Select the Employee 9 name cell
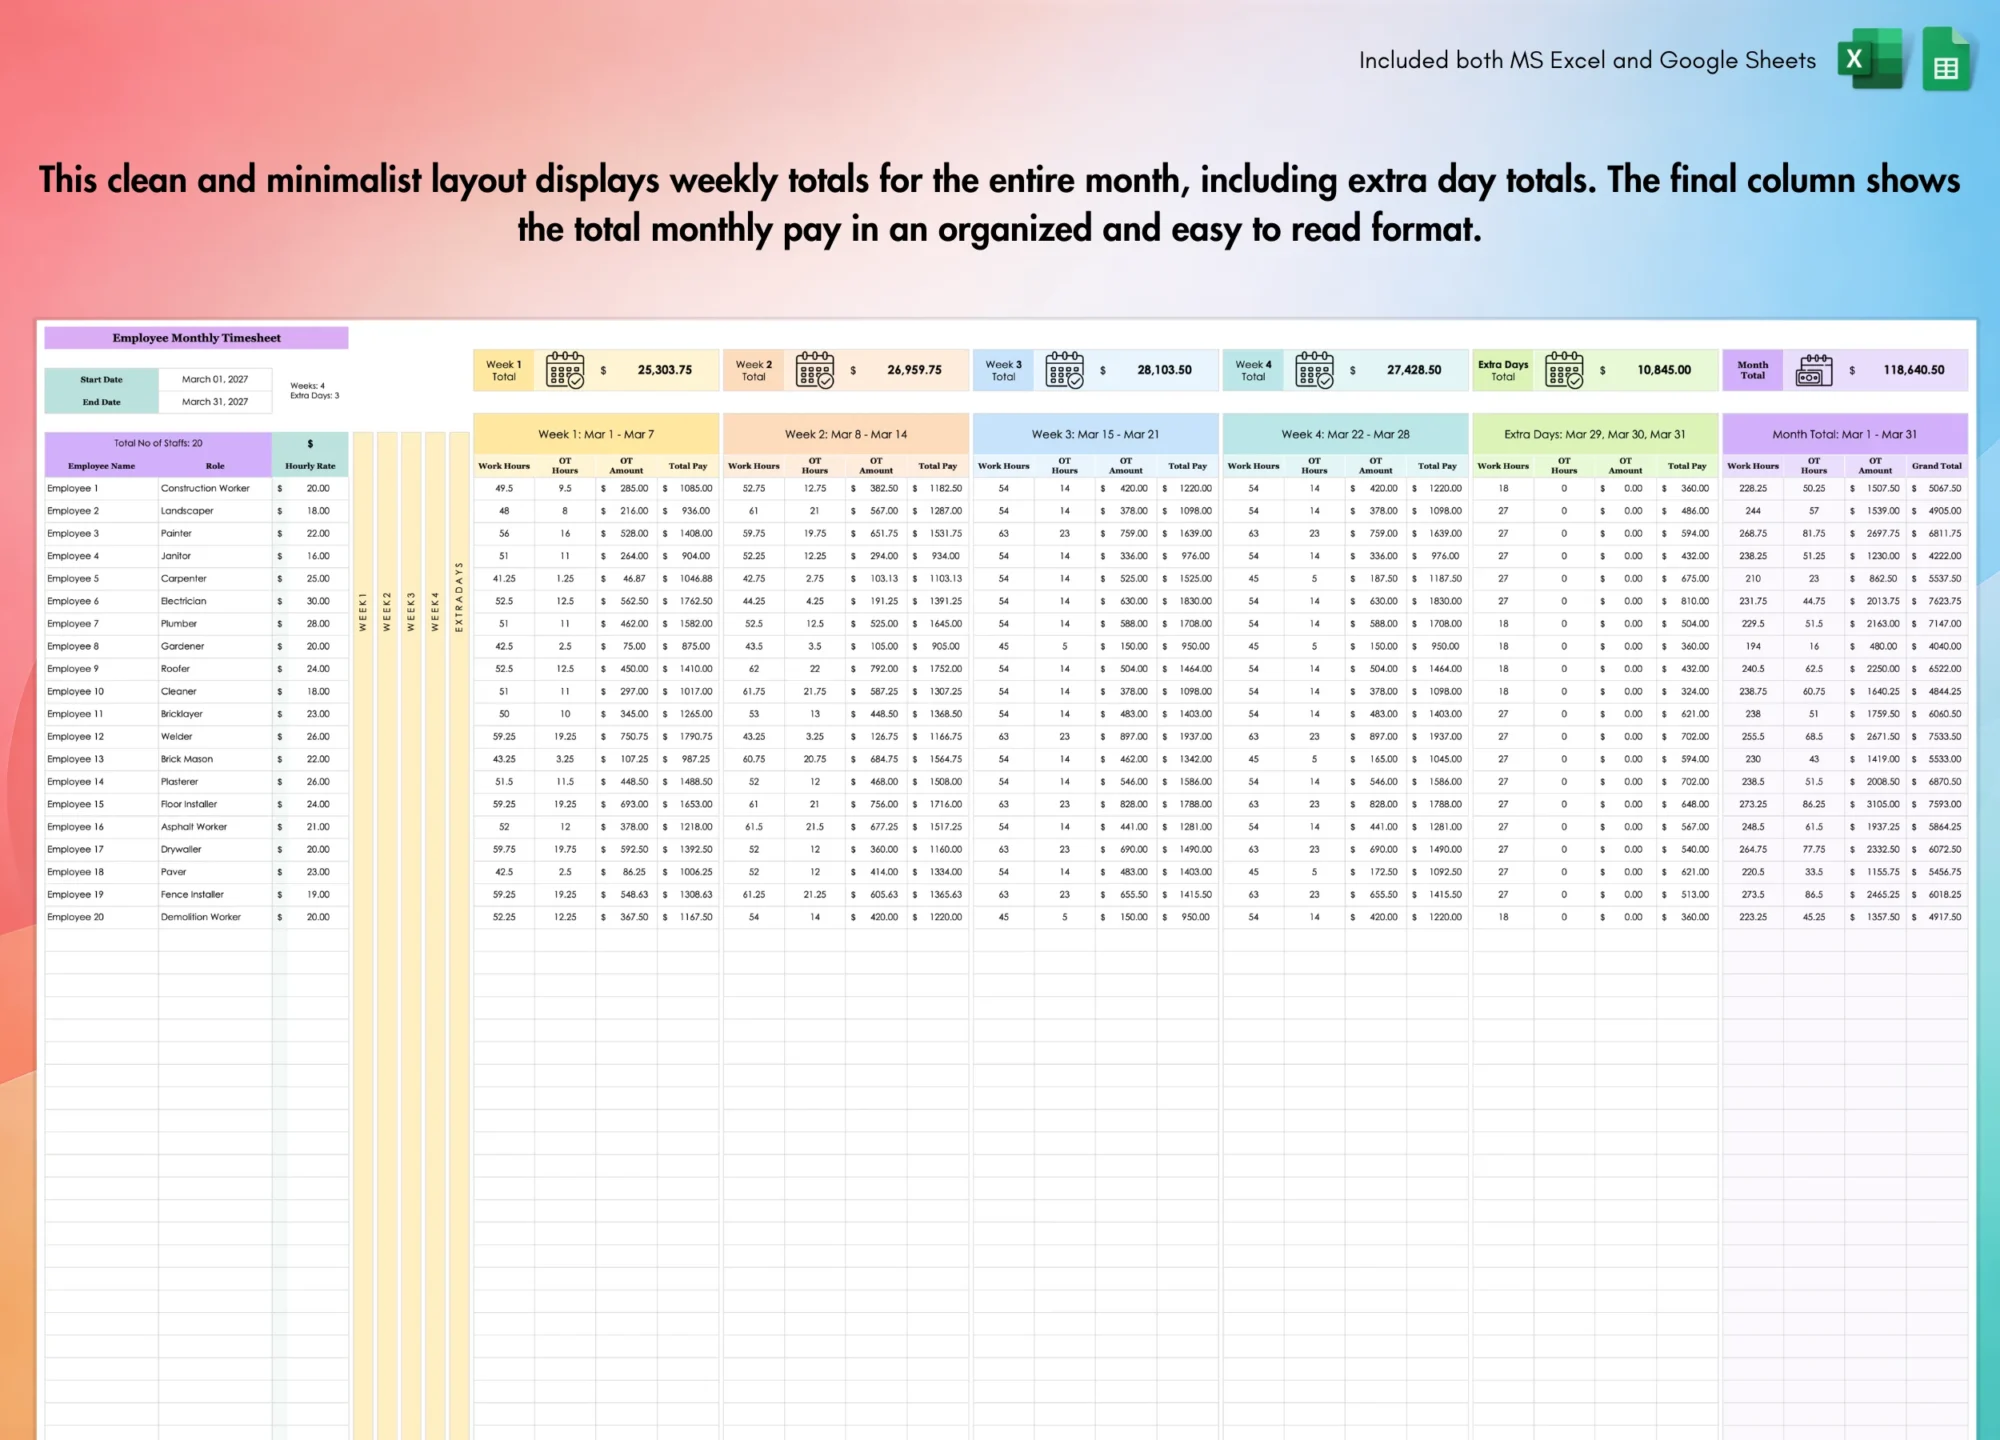 pos(101,669)
